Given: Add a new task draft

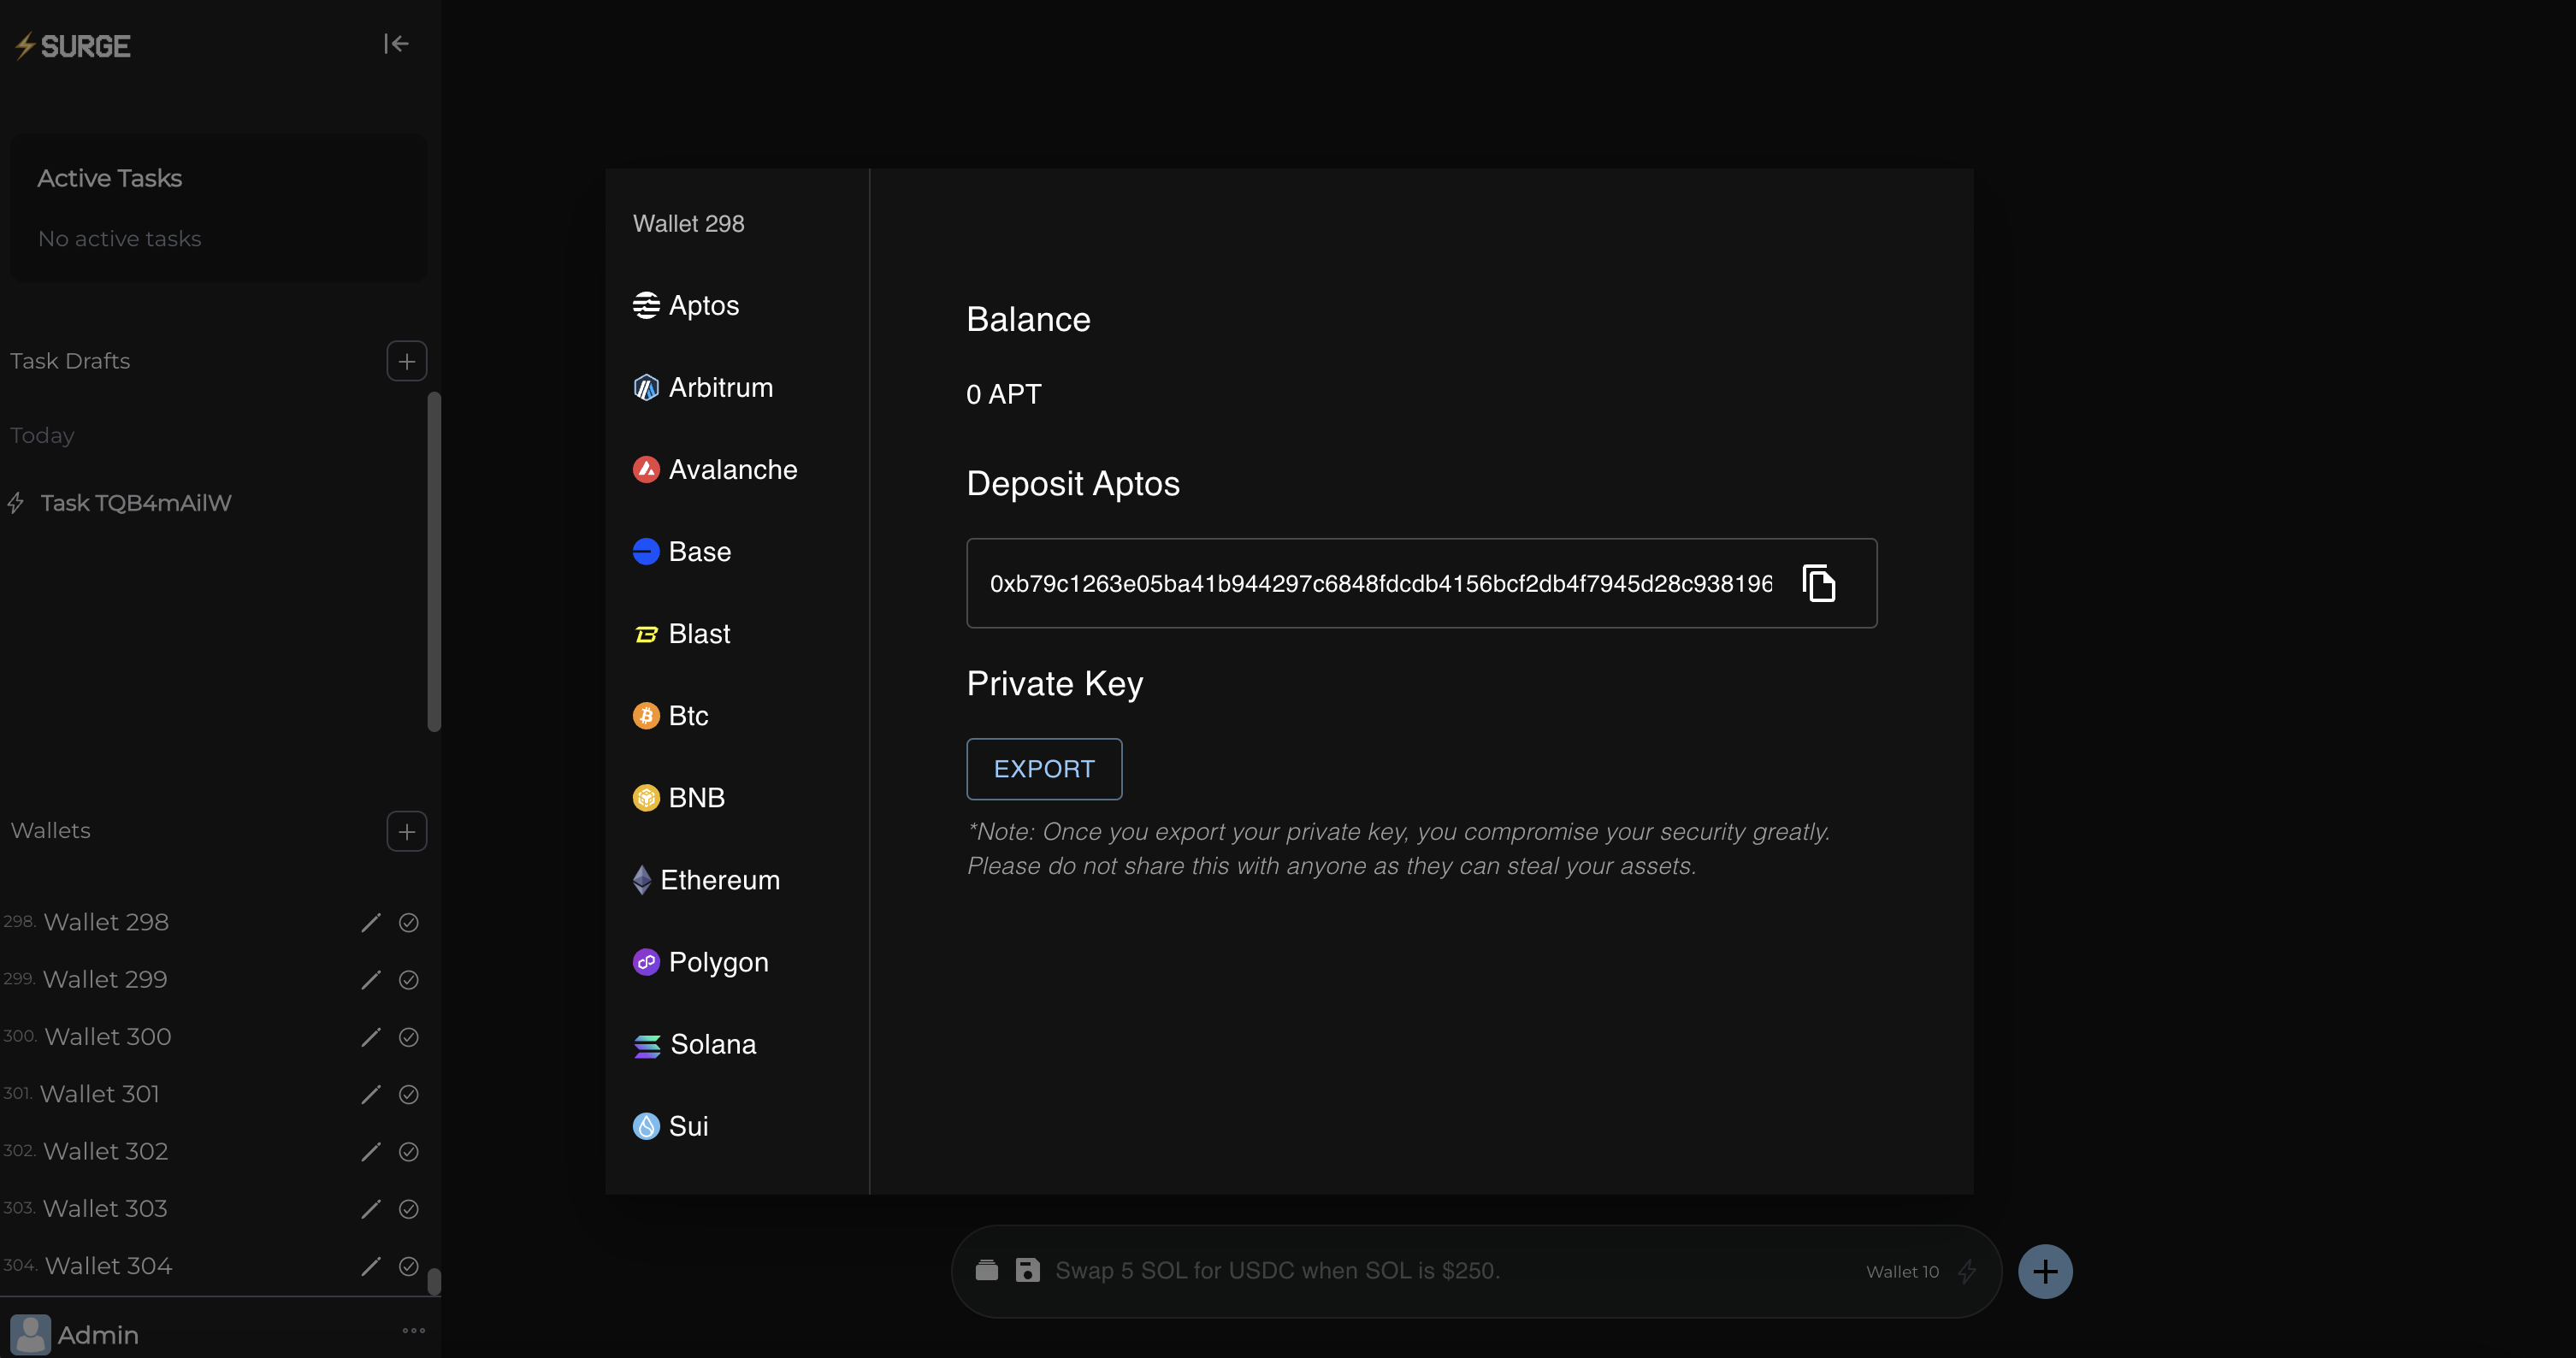Looking at the screenshot, I should click(406, 361).
